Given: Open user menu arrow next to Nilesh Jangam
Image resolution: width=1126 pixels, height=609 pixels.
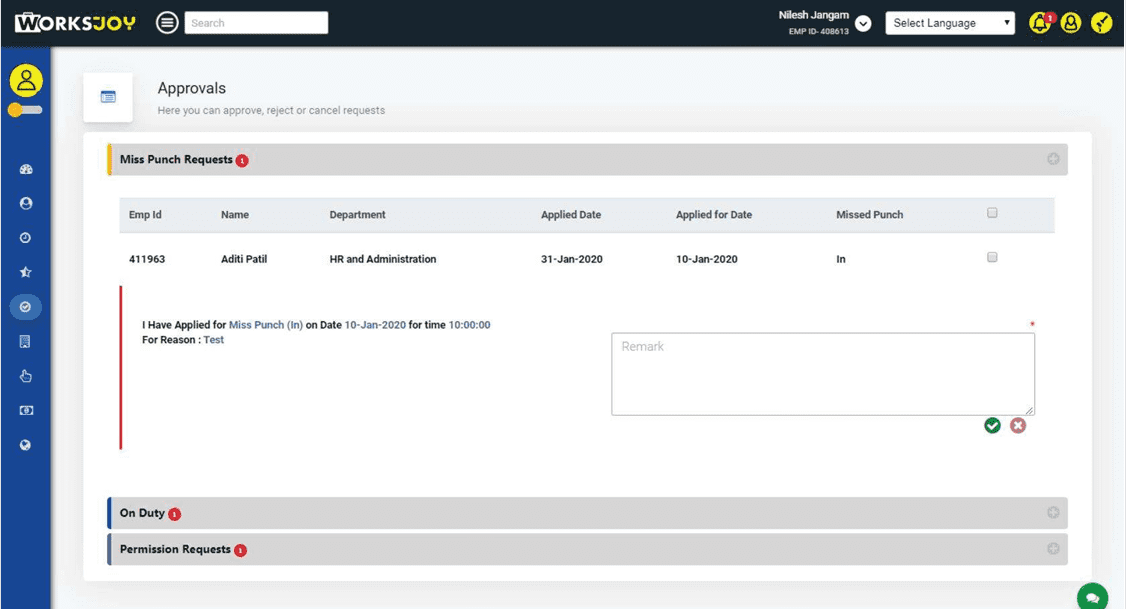Looking at the screenshot, I should click(x=864, y=23).
